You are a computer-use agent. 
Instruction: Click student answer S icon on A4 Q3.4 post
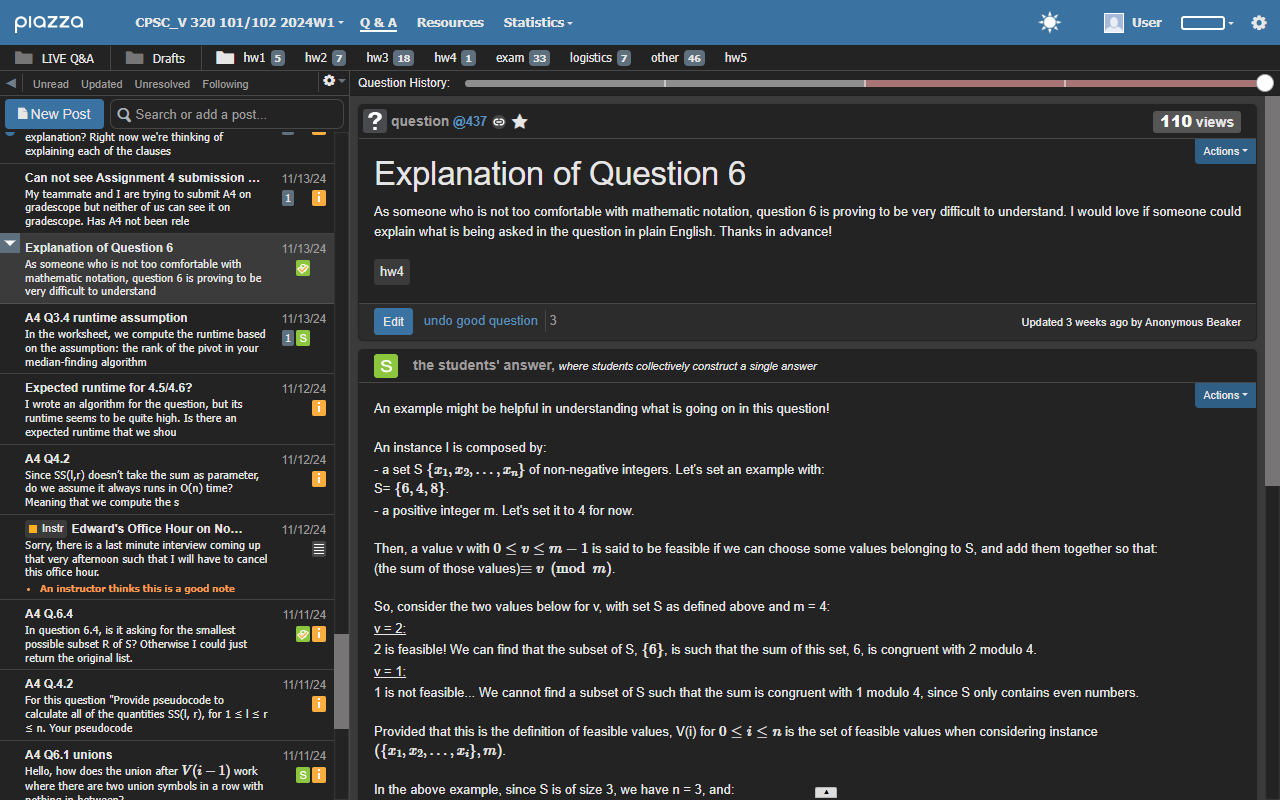click(303, 338)
